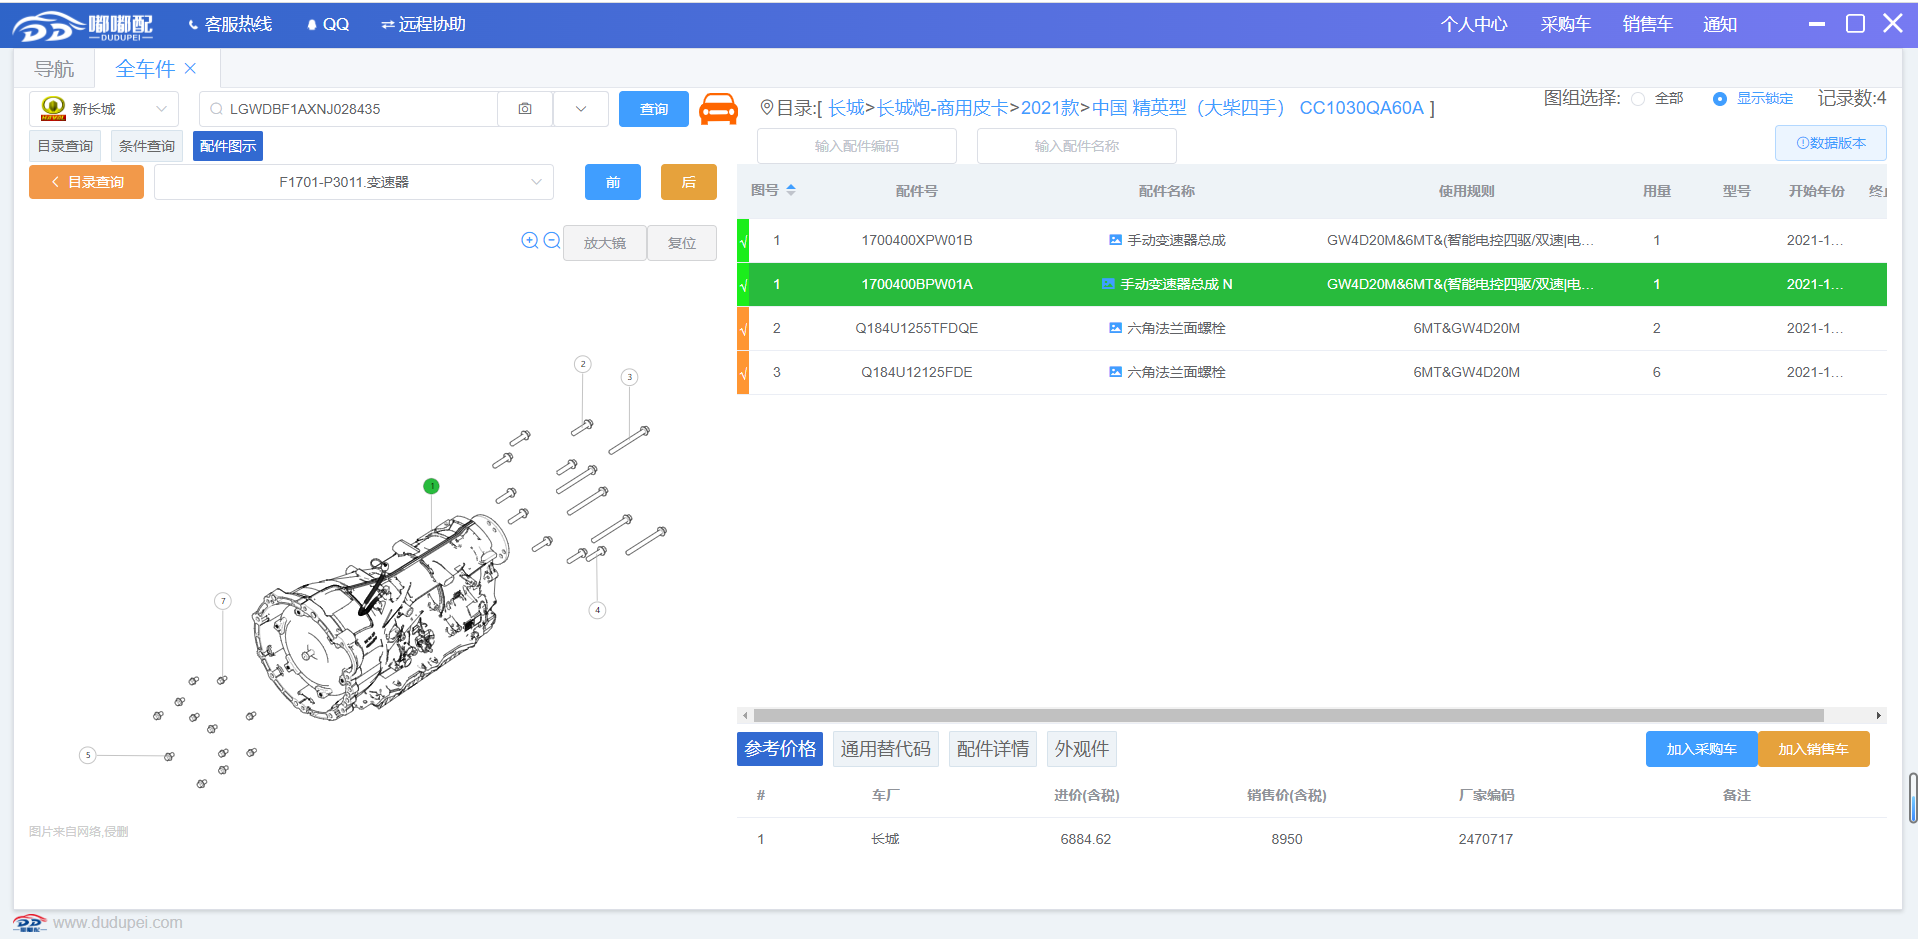The image size is (1918, 939).
Task: Open 通知 in top menu
Action: pos(1720,24)
